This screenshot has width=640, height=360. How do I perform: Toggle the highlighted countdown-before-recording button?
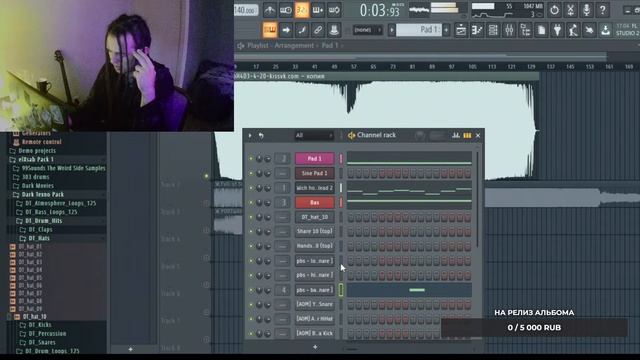pos(302,10)
